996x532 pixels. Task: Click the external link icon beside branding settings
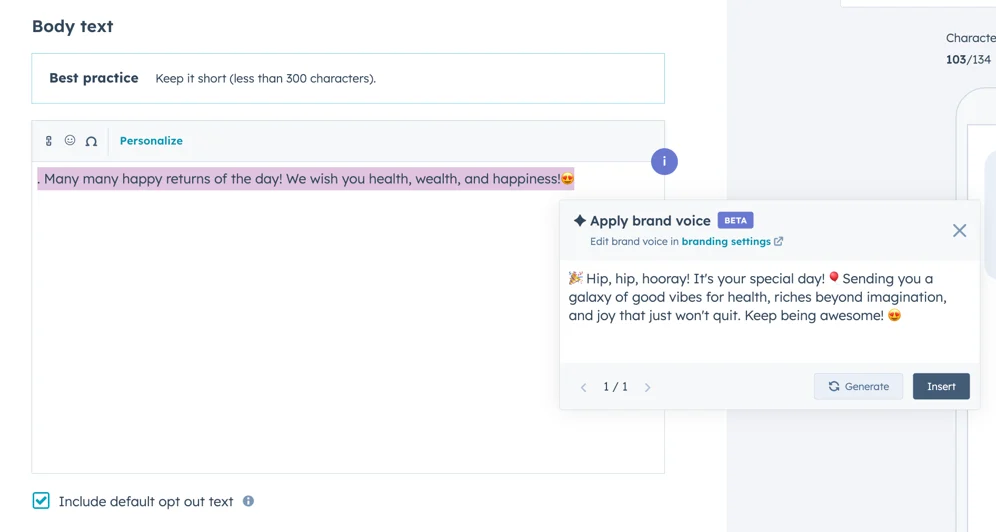click(x=779, y=241)
